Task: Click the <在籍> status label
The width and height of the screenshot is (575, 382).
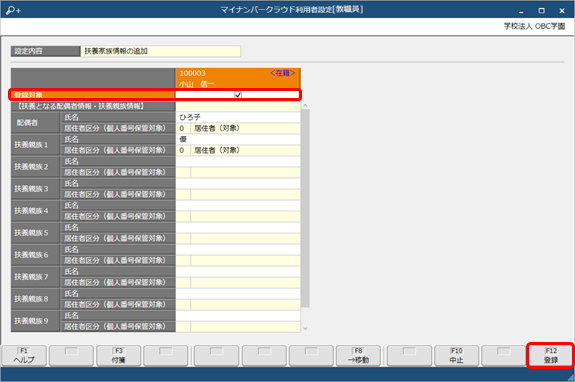Action: pos(282,73)
